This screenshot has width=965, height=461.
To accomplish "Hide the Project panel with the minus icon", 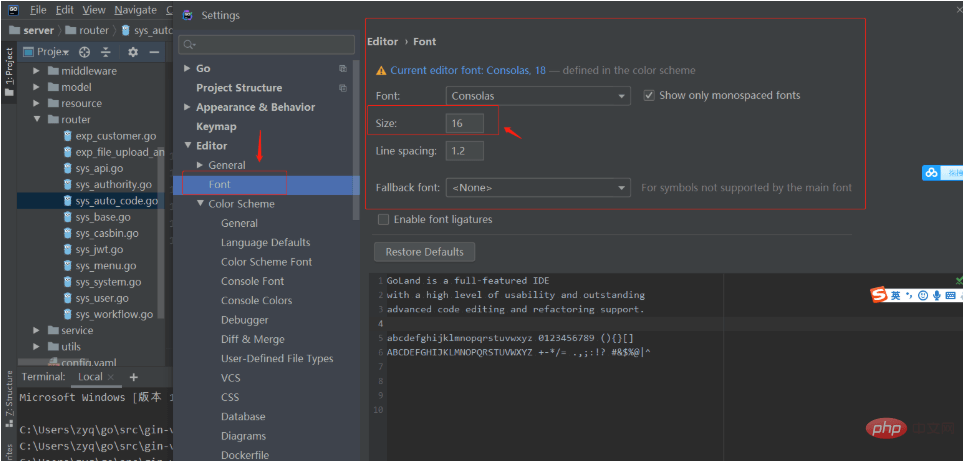I will click(x=154, y=52).
